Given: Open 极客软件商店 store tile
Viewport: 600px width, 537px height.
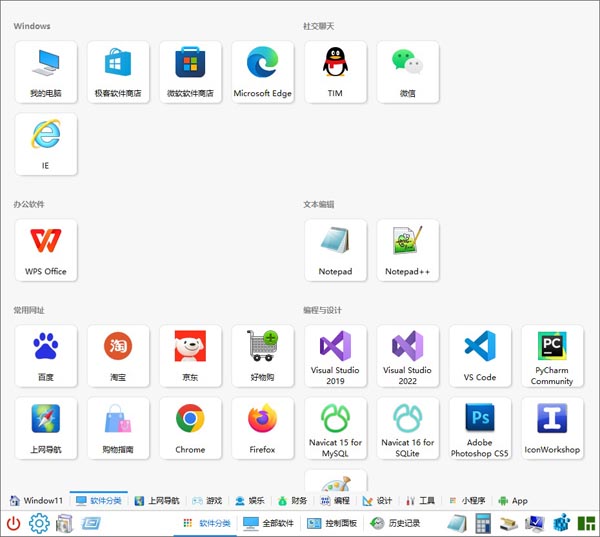Looking at the screenshot, I should click(118, 72).
